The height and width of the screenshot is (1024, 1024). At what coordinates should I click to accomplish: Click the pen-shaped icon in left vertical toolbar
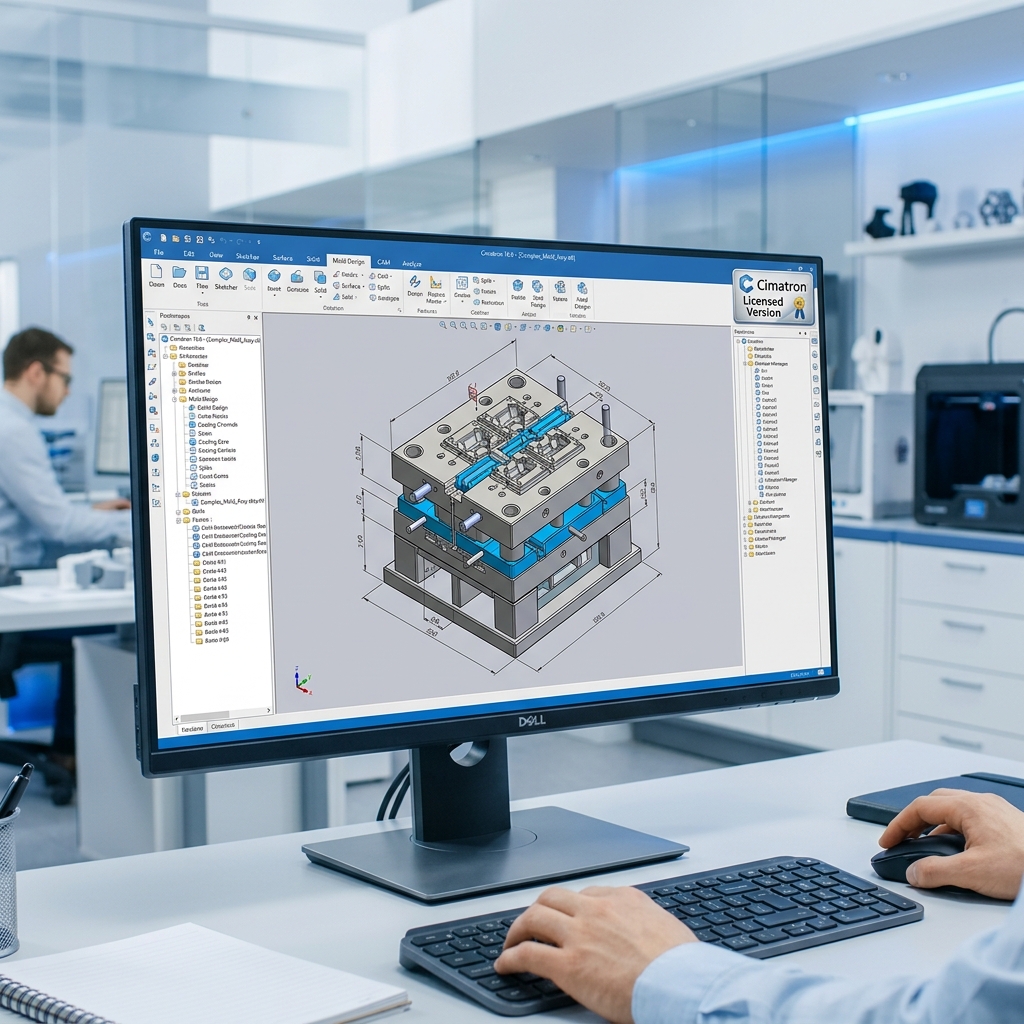point(152,382)
